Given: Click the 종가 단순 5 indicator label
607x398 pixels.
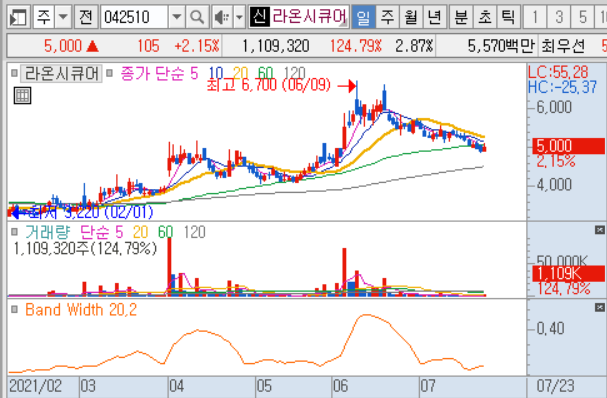Looking at the screenshot, I should click(159, 73).
